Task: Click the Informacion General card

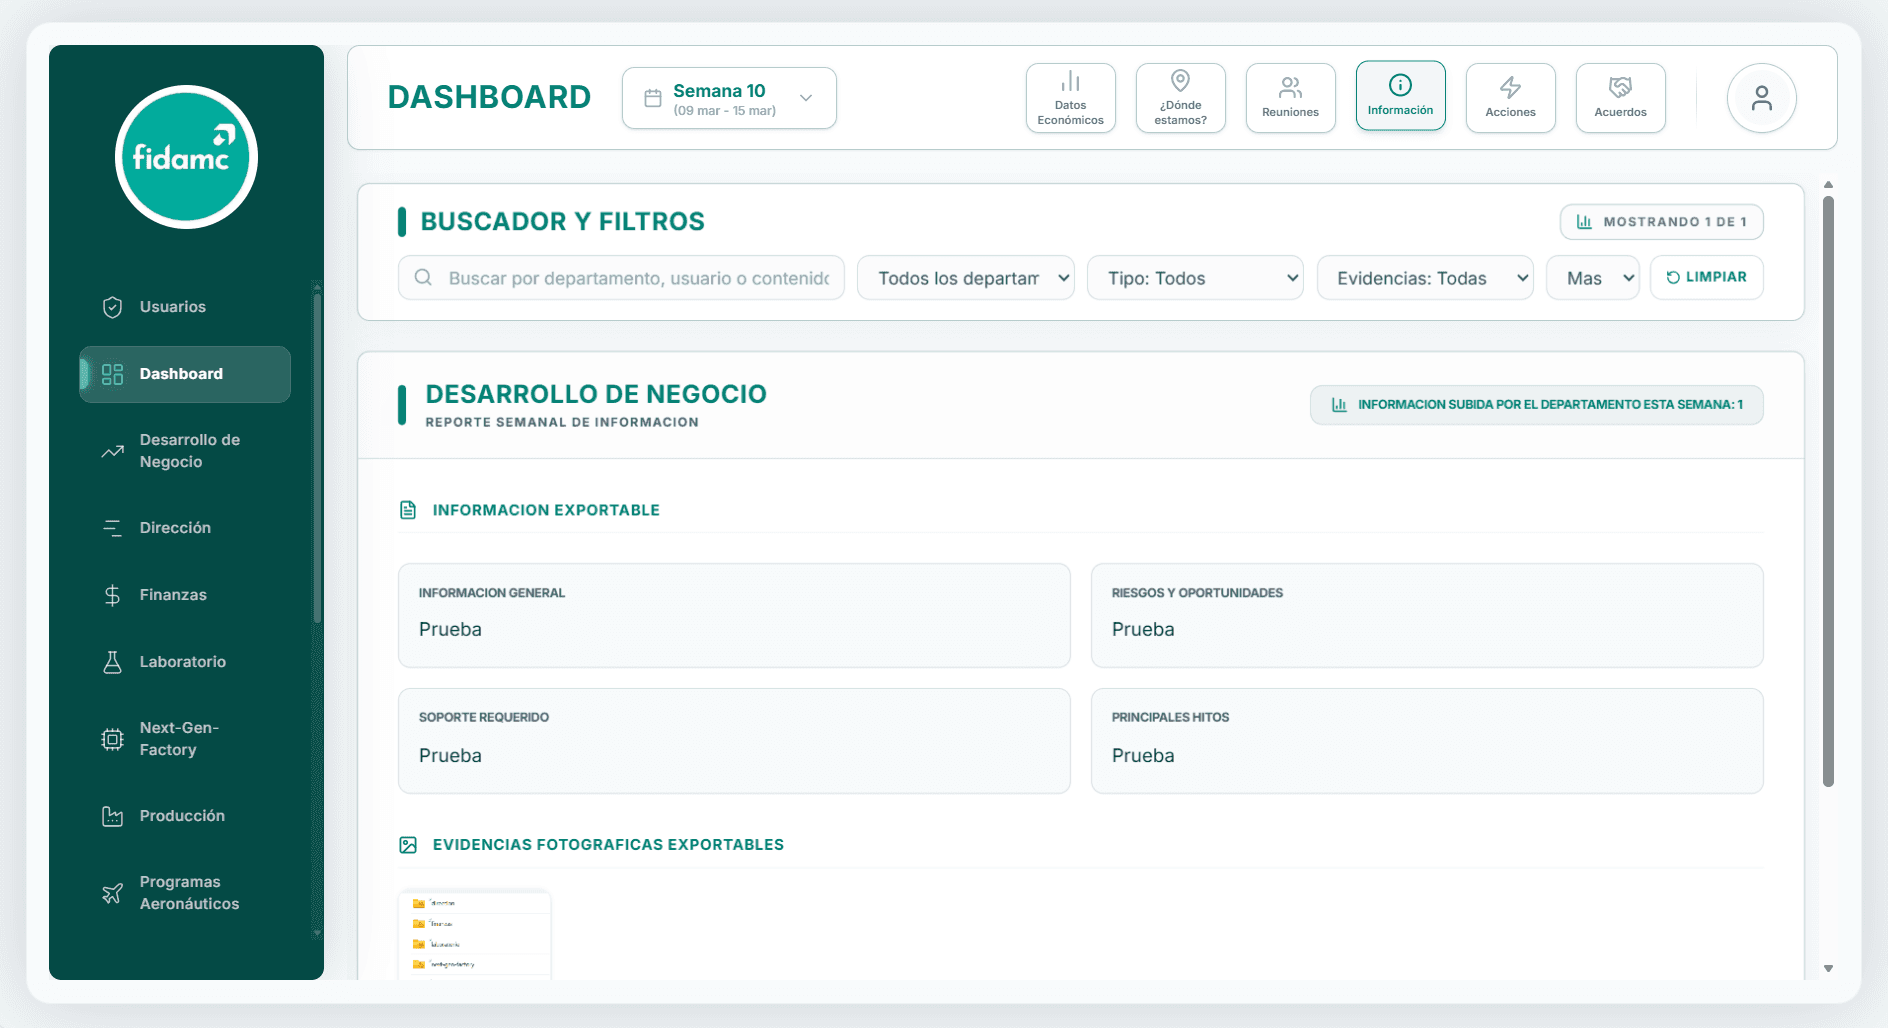Action: [734, 615]
